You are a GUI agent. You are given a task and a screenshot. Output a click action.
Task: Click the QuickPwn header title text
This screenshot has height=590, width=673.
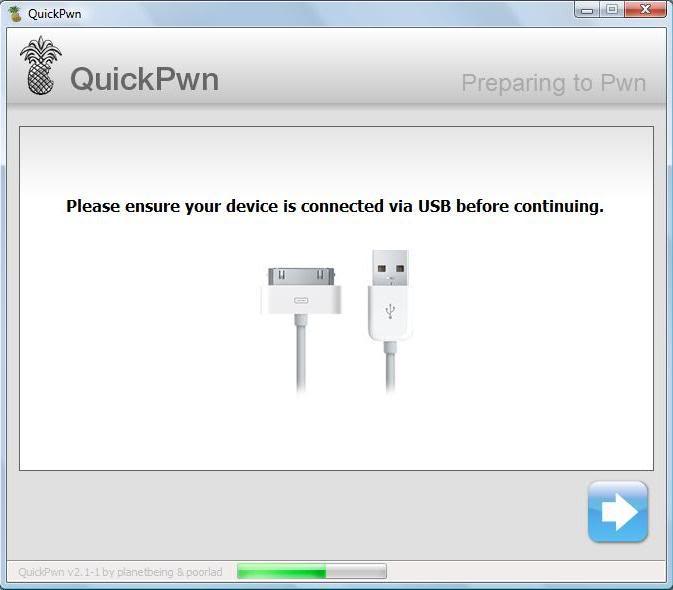(x=145, y=79)
